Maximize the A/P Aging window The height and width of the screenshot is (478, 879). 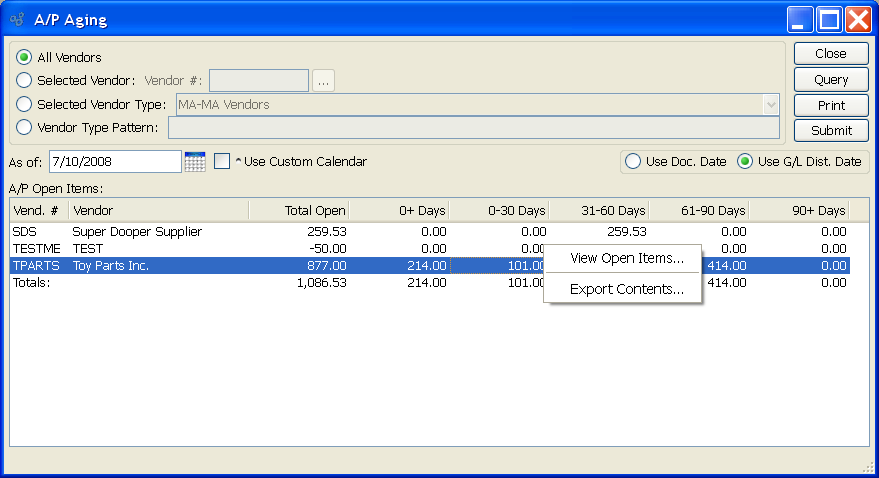[829, 19]
